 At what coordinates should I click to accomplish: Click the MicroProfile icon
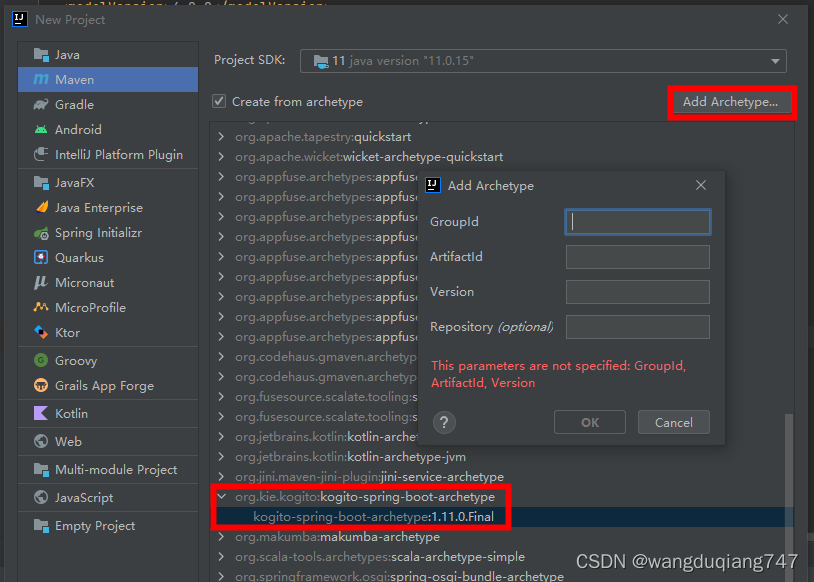41,307
